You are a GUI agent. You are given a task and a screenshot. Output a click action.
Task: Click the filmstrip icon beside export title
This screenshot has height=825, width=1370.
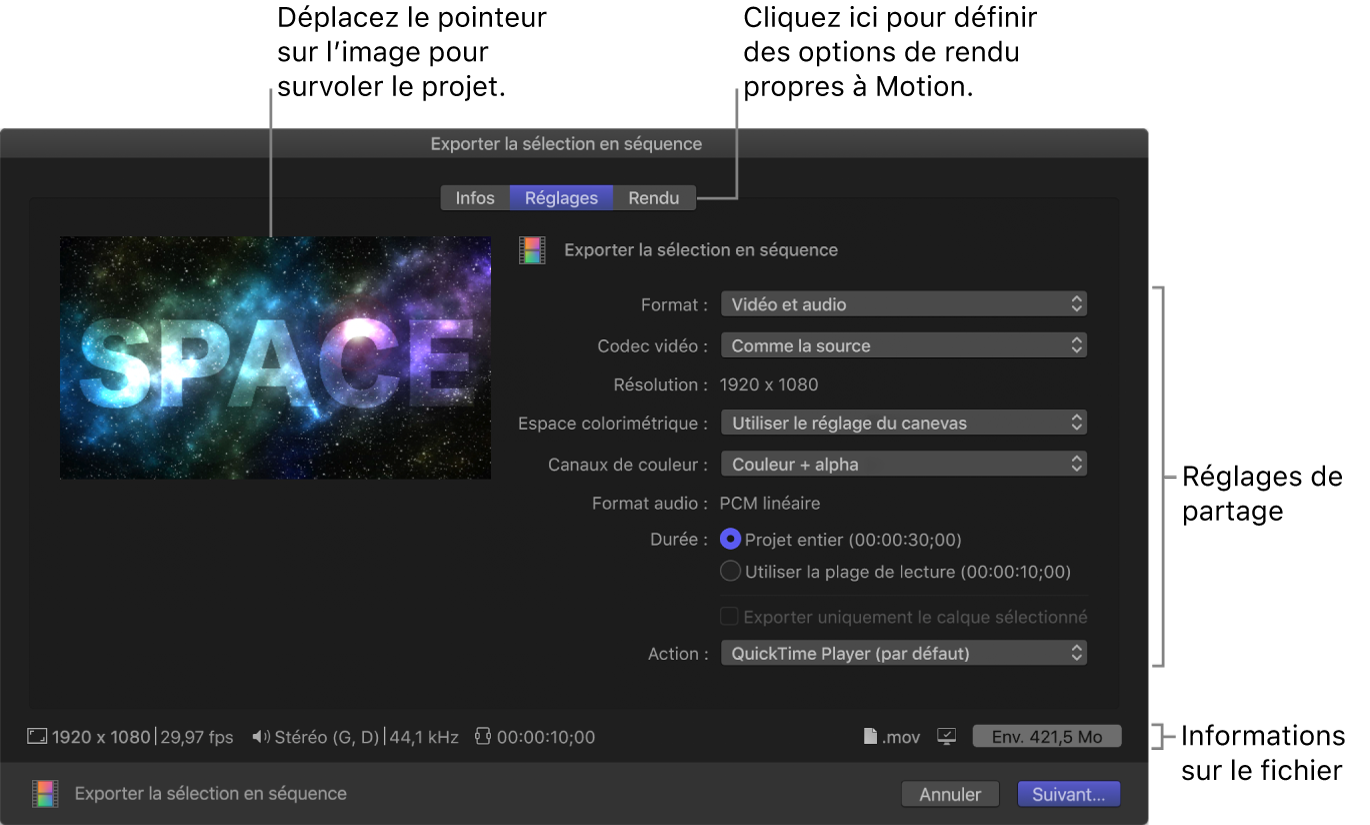tap(532, 250)
